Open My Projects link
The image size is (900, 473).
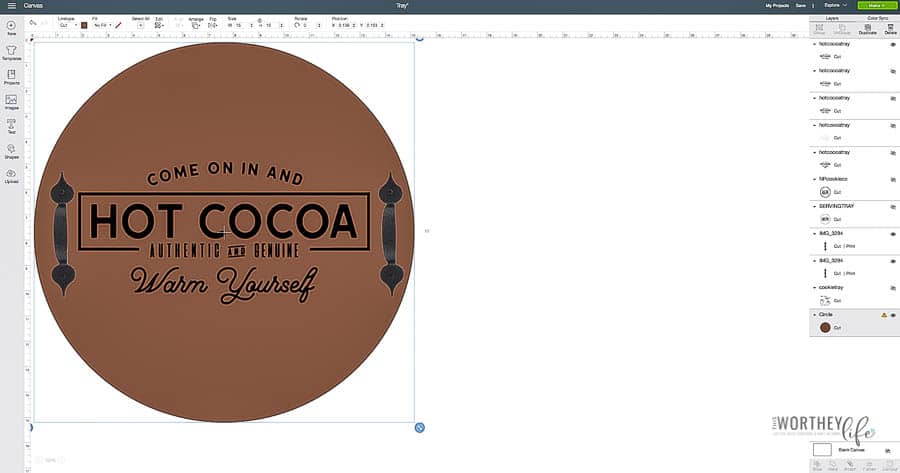777,6
